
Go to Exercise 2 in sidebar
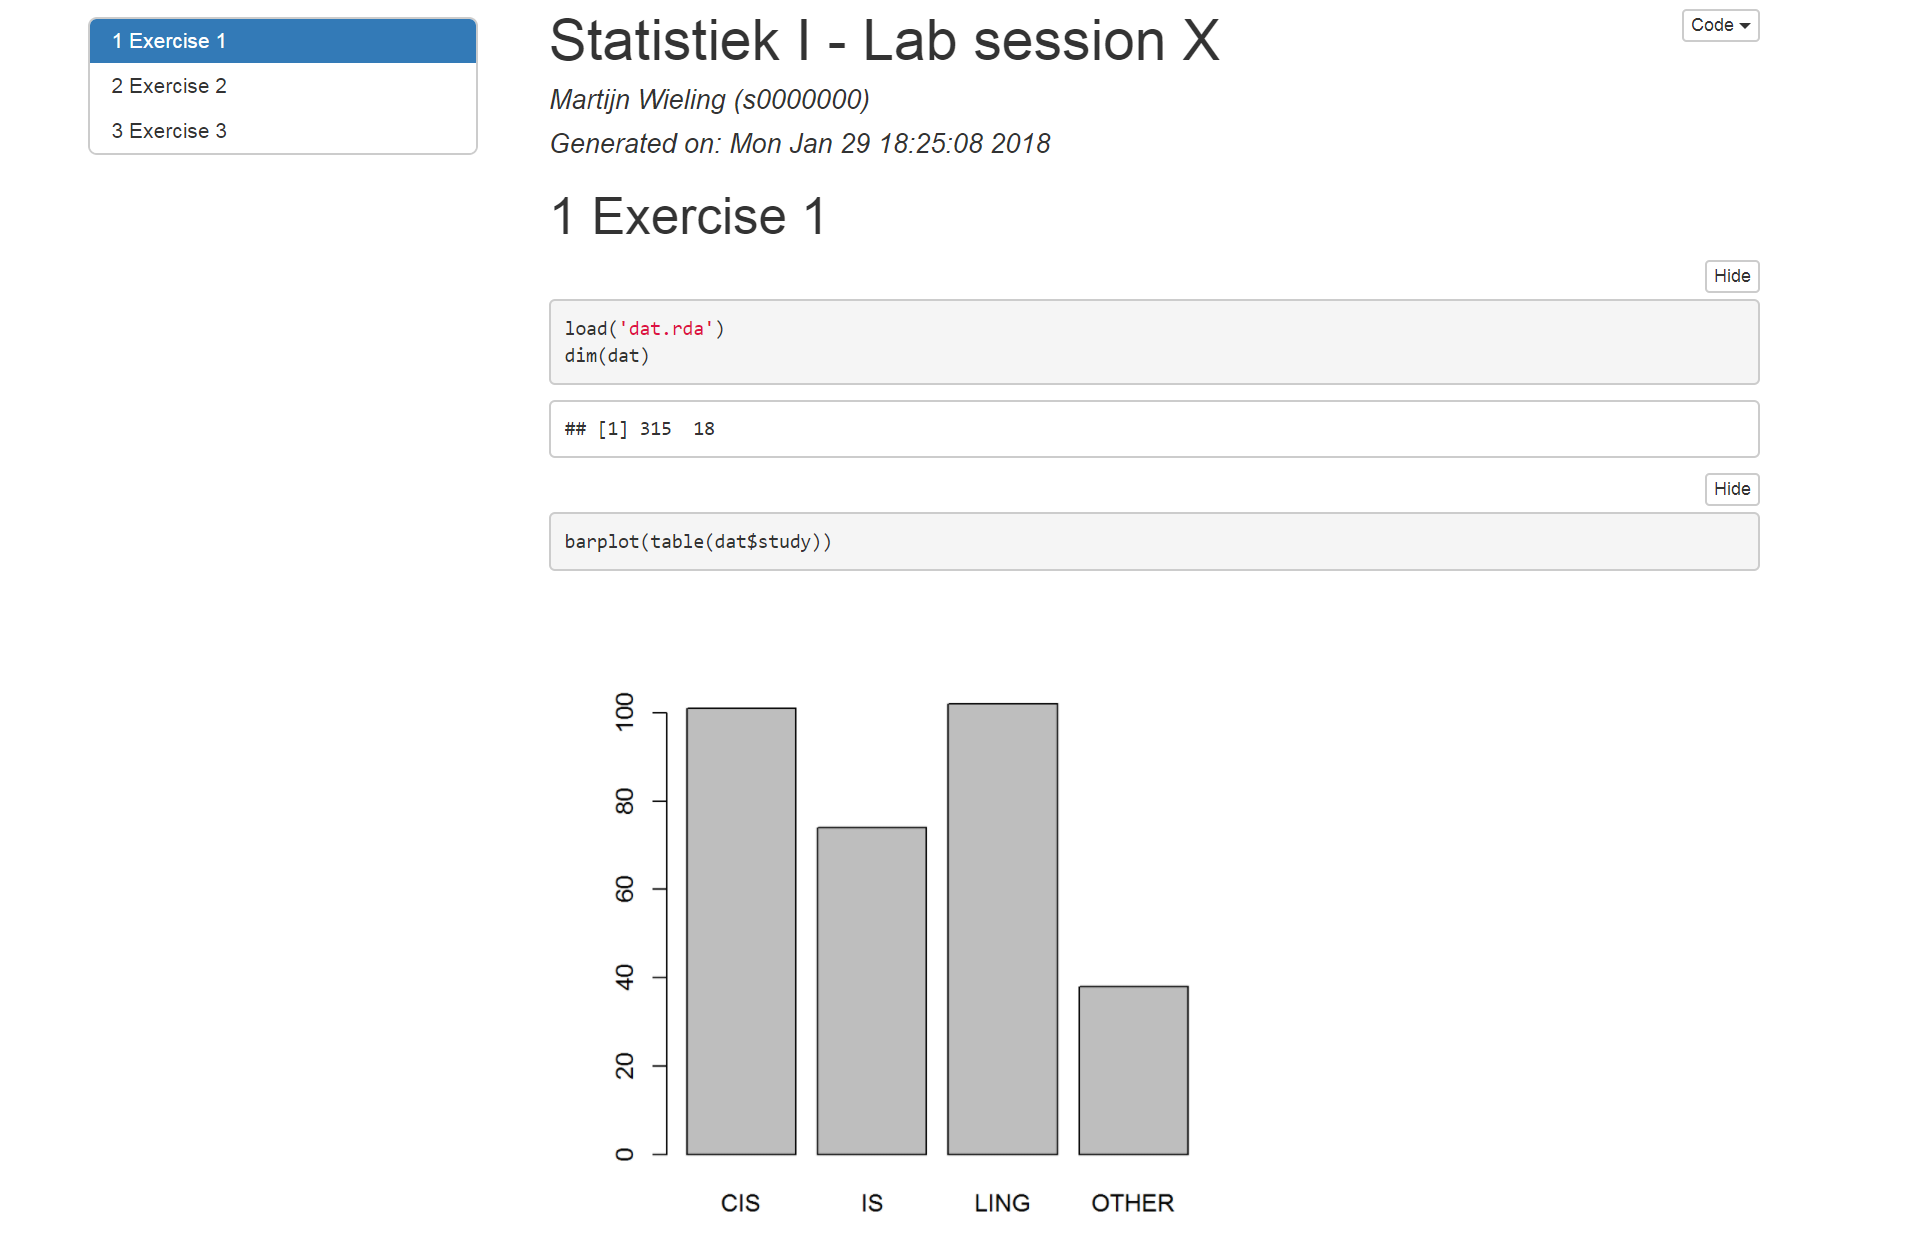(283, 86)
